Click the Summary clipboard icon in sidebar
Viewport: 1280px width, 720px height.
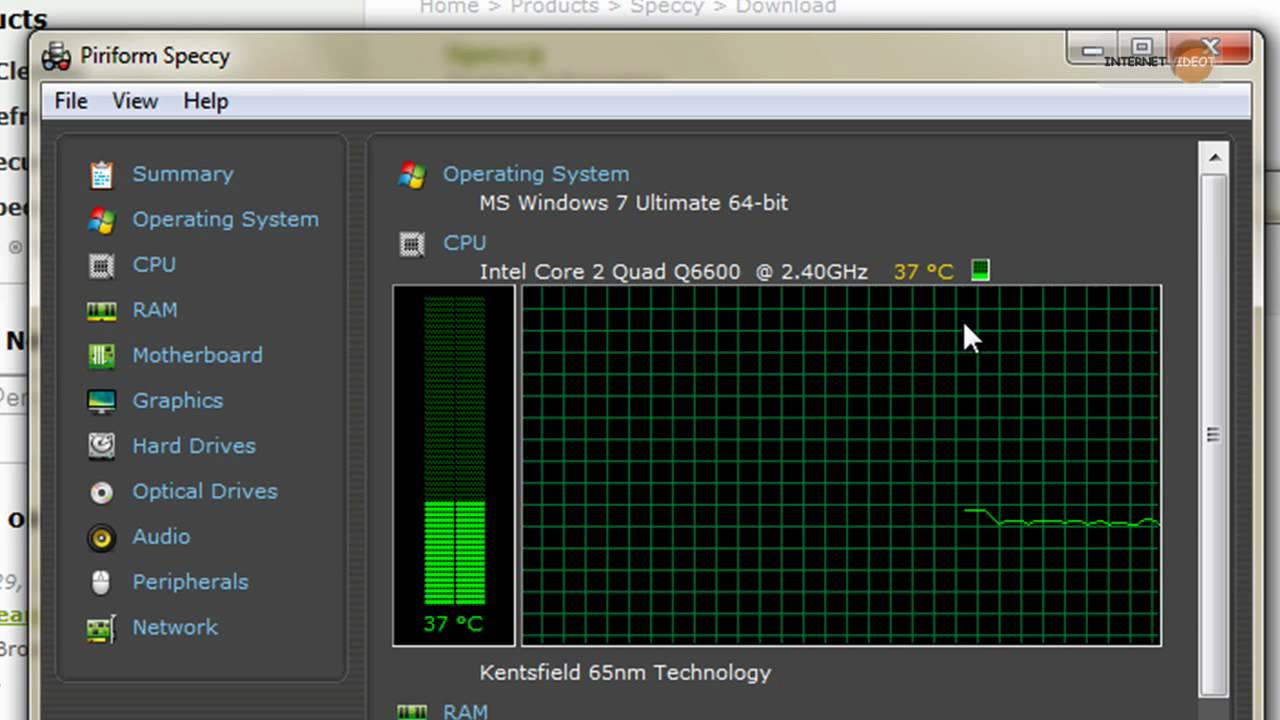pos(101,175)
